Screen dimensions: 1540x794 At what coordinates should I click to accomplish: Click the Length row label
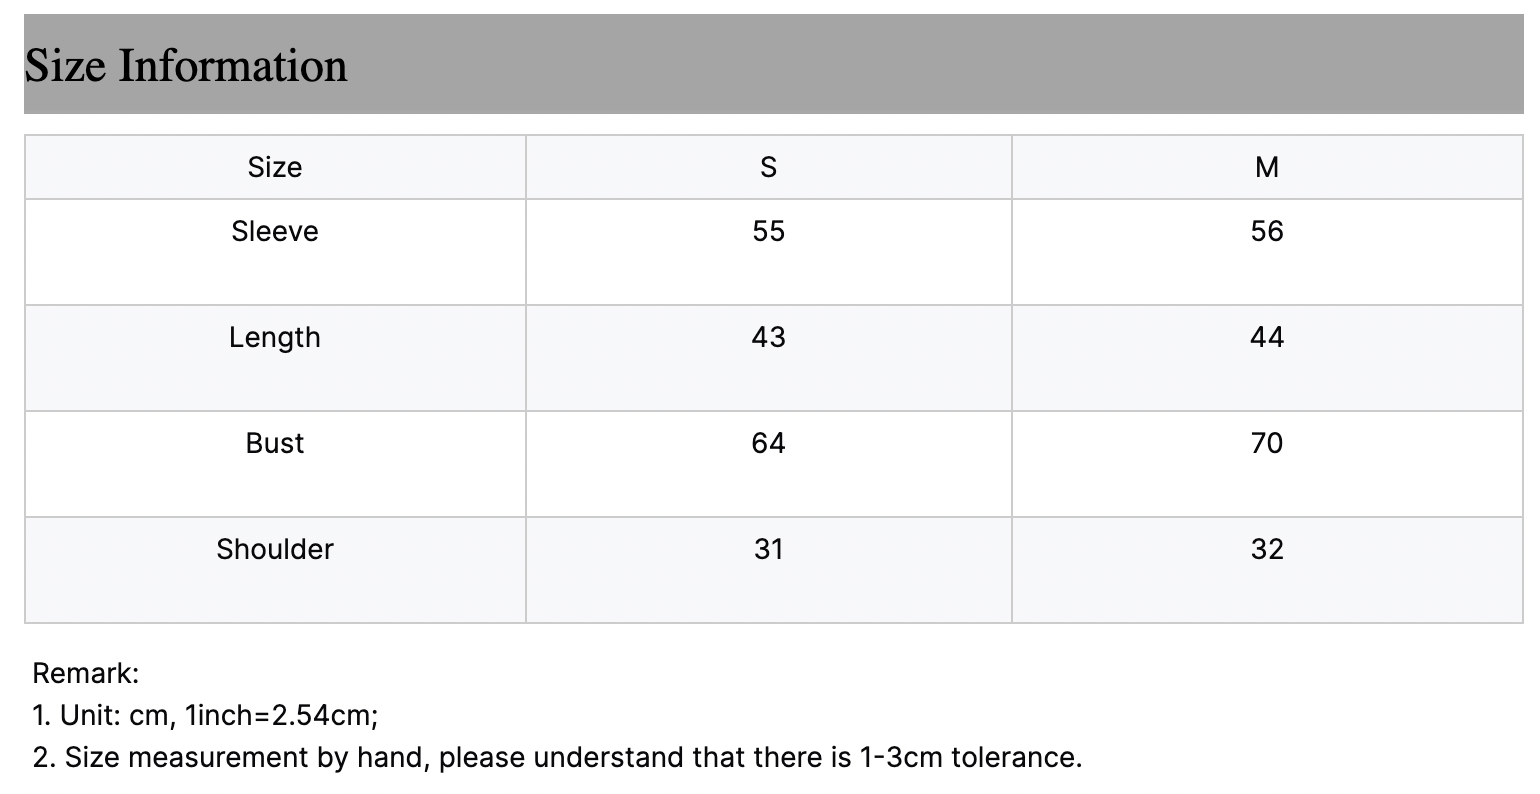click(275, 337)
